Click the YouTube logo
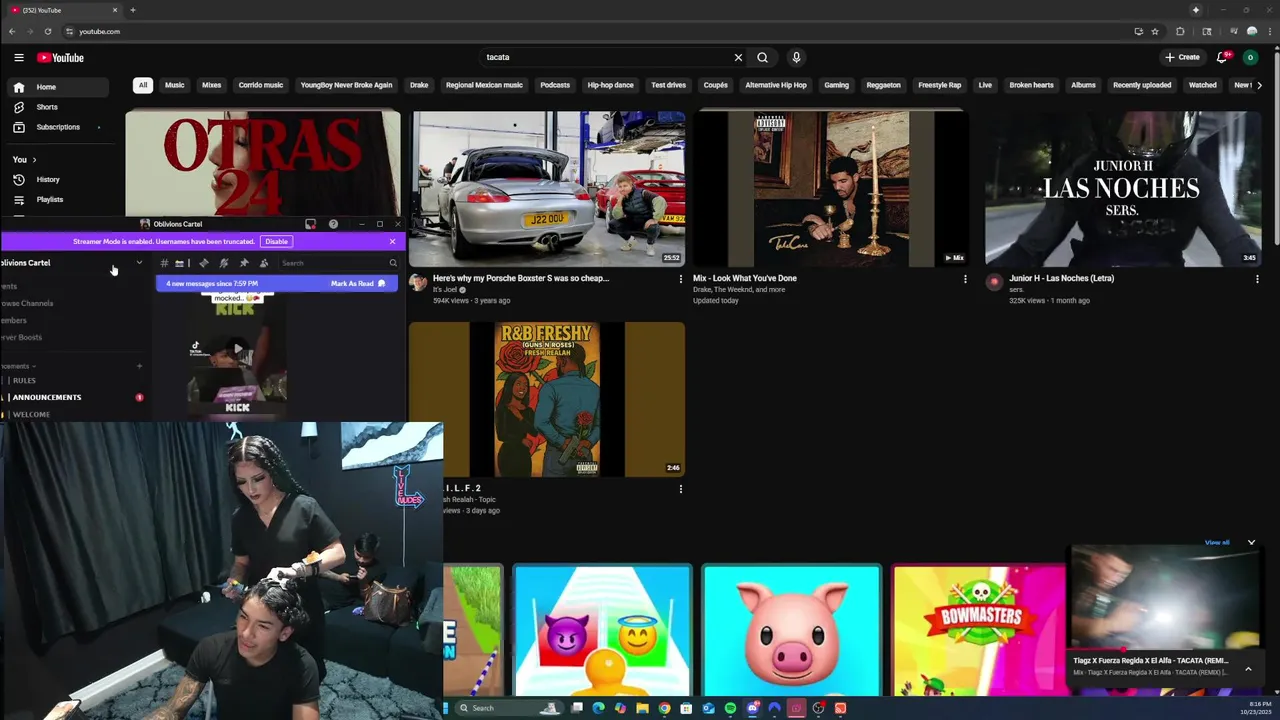 click(60, 57)
